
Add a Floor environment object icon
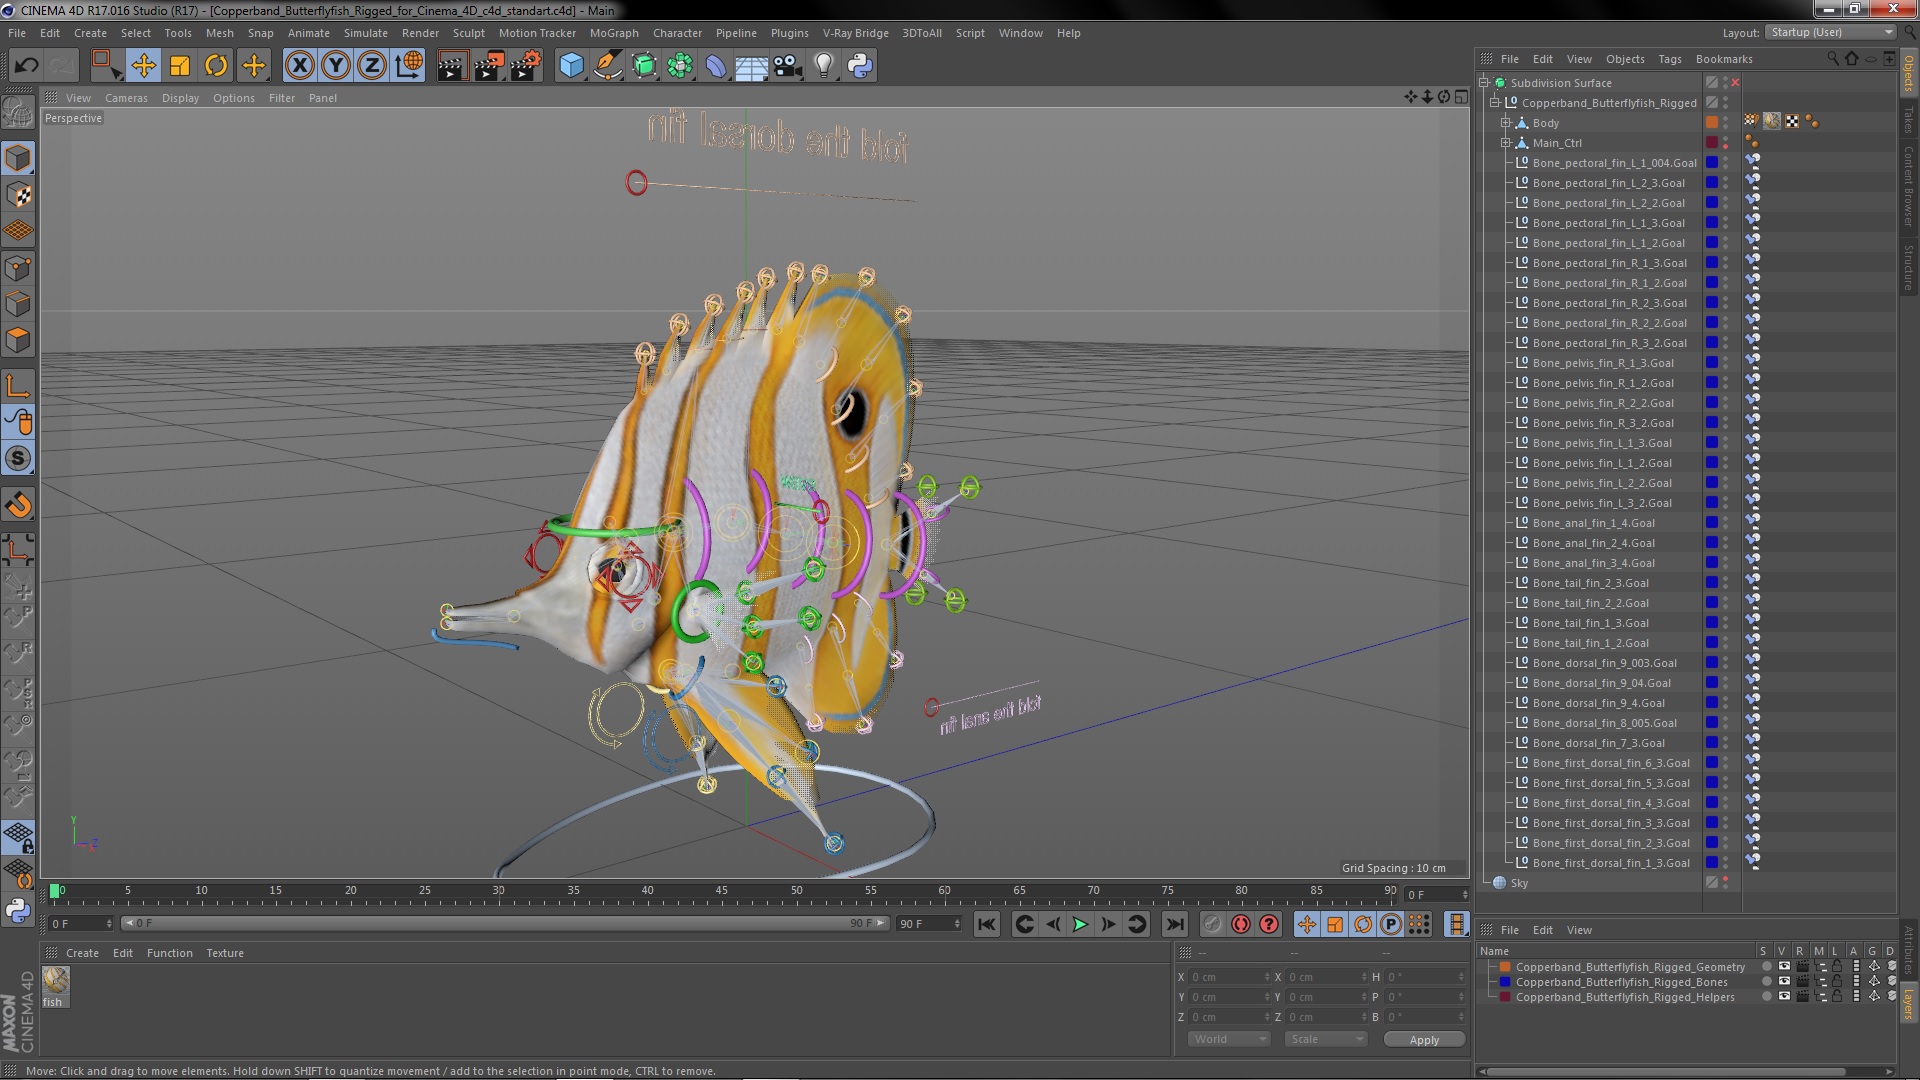point(751,66)
